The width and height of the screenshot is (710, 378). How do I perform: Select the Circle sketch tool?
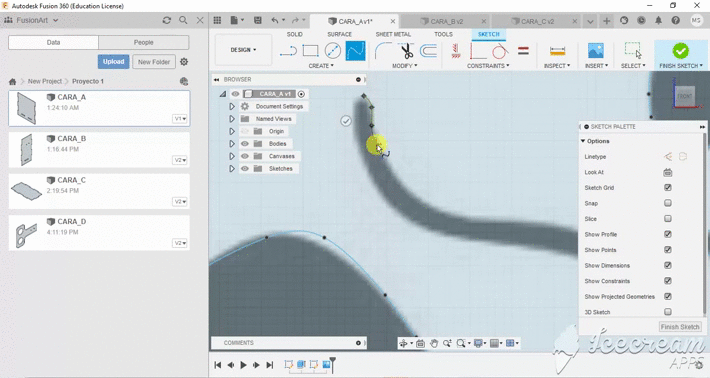[x=333, y=51]
